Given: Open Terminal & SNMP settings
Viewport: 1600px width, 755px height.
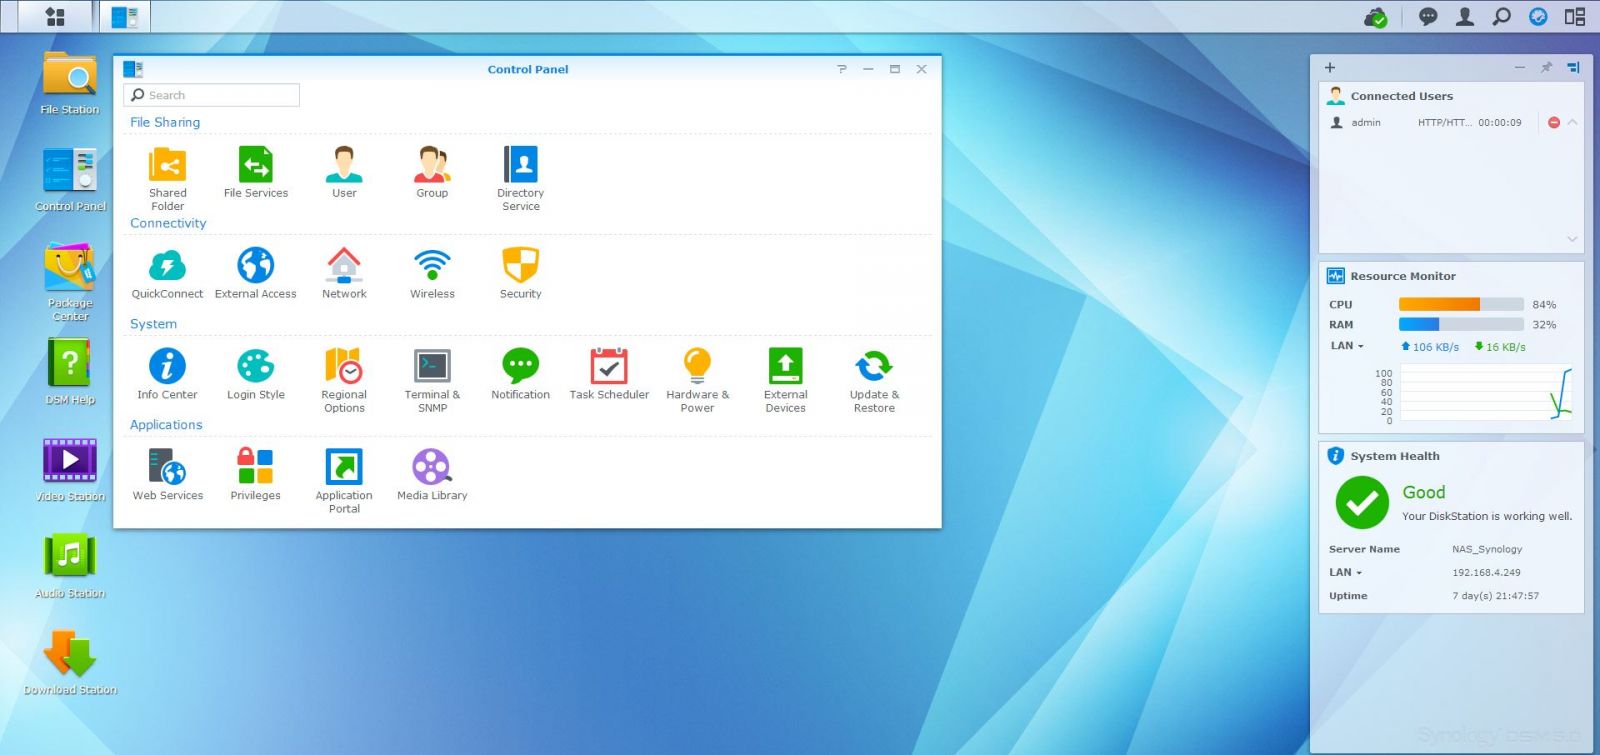Looking at the screenshot, I should point(432,380).
